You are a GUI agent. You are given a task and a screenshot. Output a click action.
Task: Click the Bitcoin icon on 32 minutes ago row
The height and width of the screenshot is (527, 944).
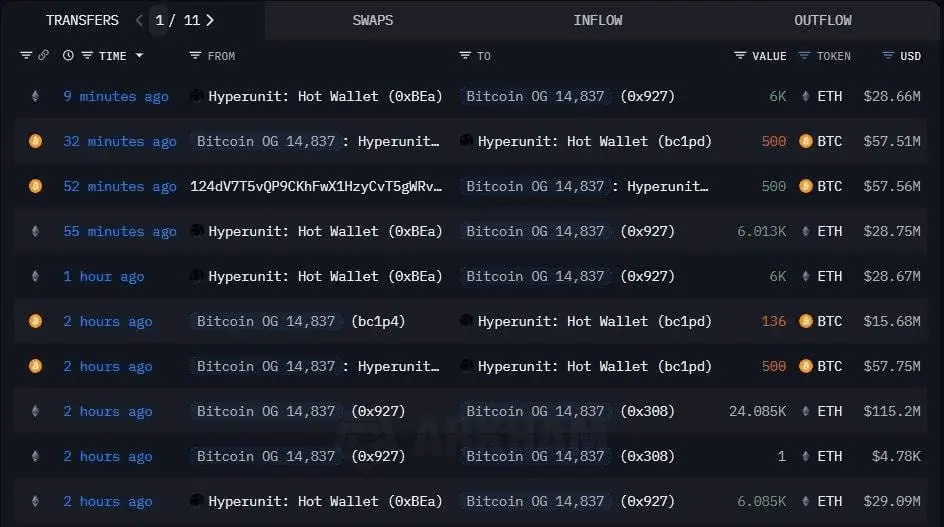36,141
